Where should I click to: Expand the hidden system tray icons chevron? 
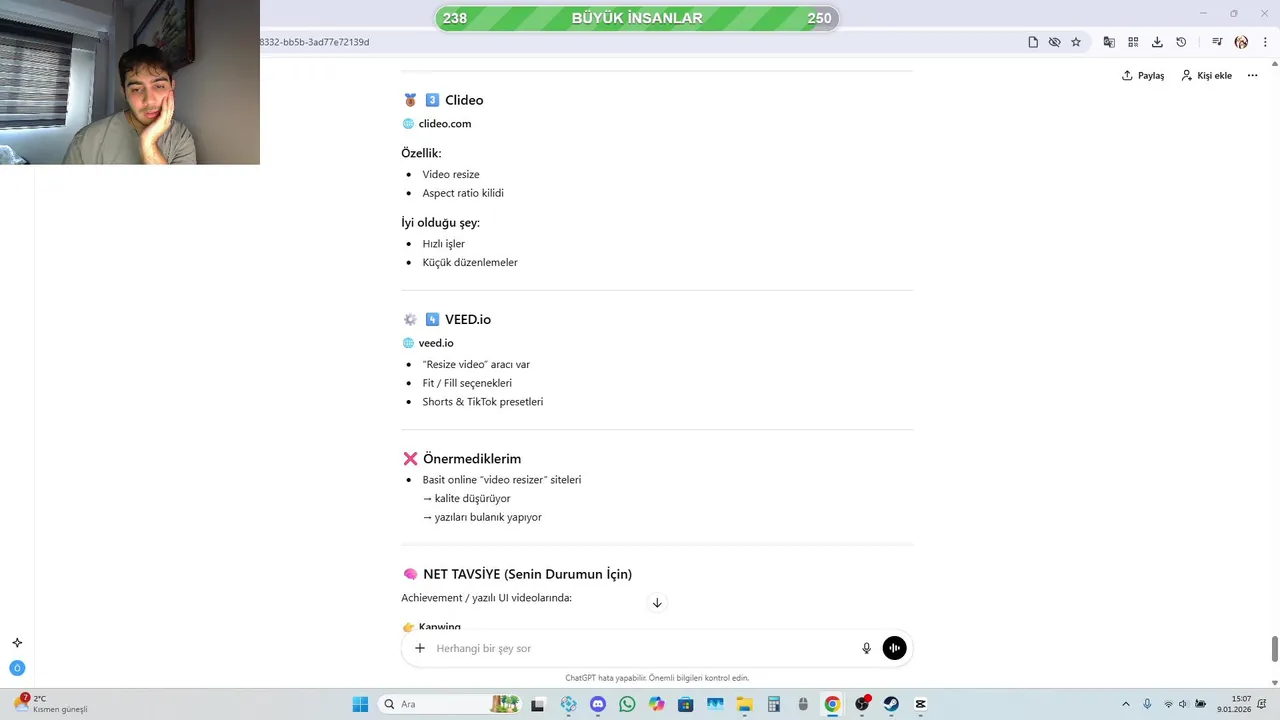(x=1126, y=704)
